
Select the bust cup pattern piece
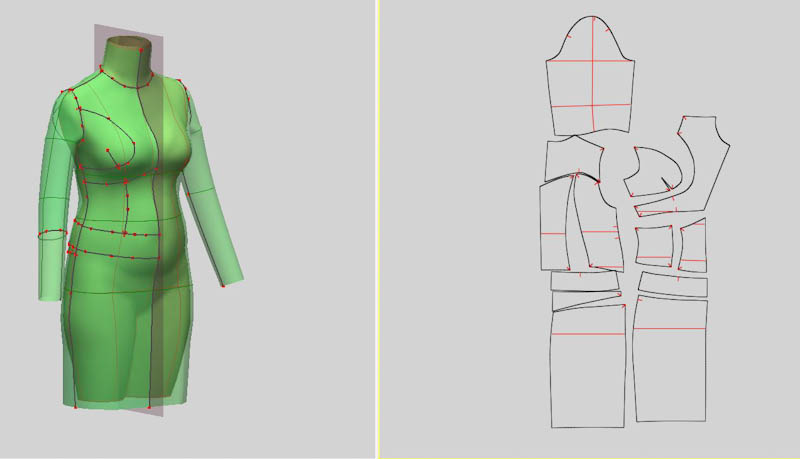tap(652, 172)
